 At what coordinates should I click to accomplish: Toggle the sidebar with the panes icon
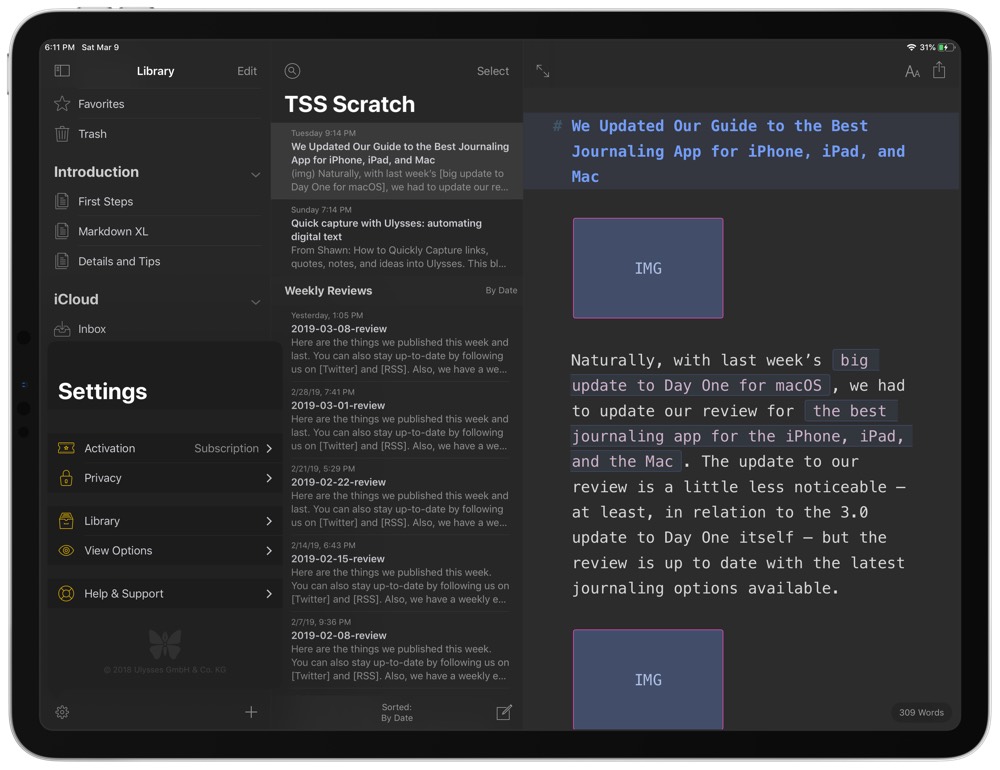[62, 71]
